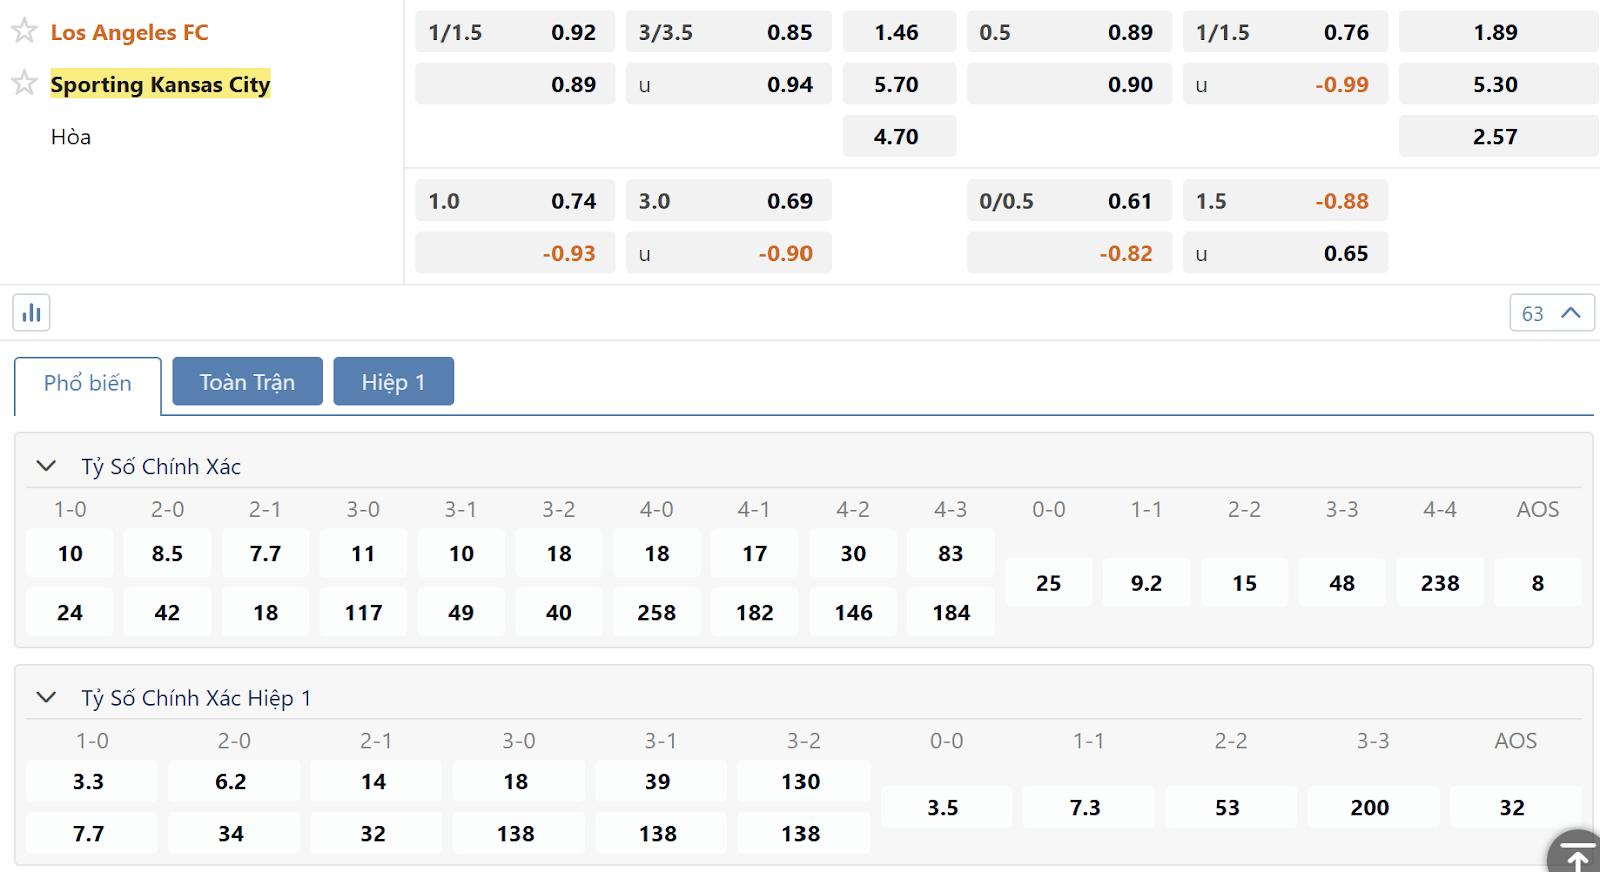Pick correct score 2-2 odds 15
This screenshot has height=872, width=1600.
point(1245,583)
